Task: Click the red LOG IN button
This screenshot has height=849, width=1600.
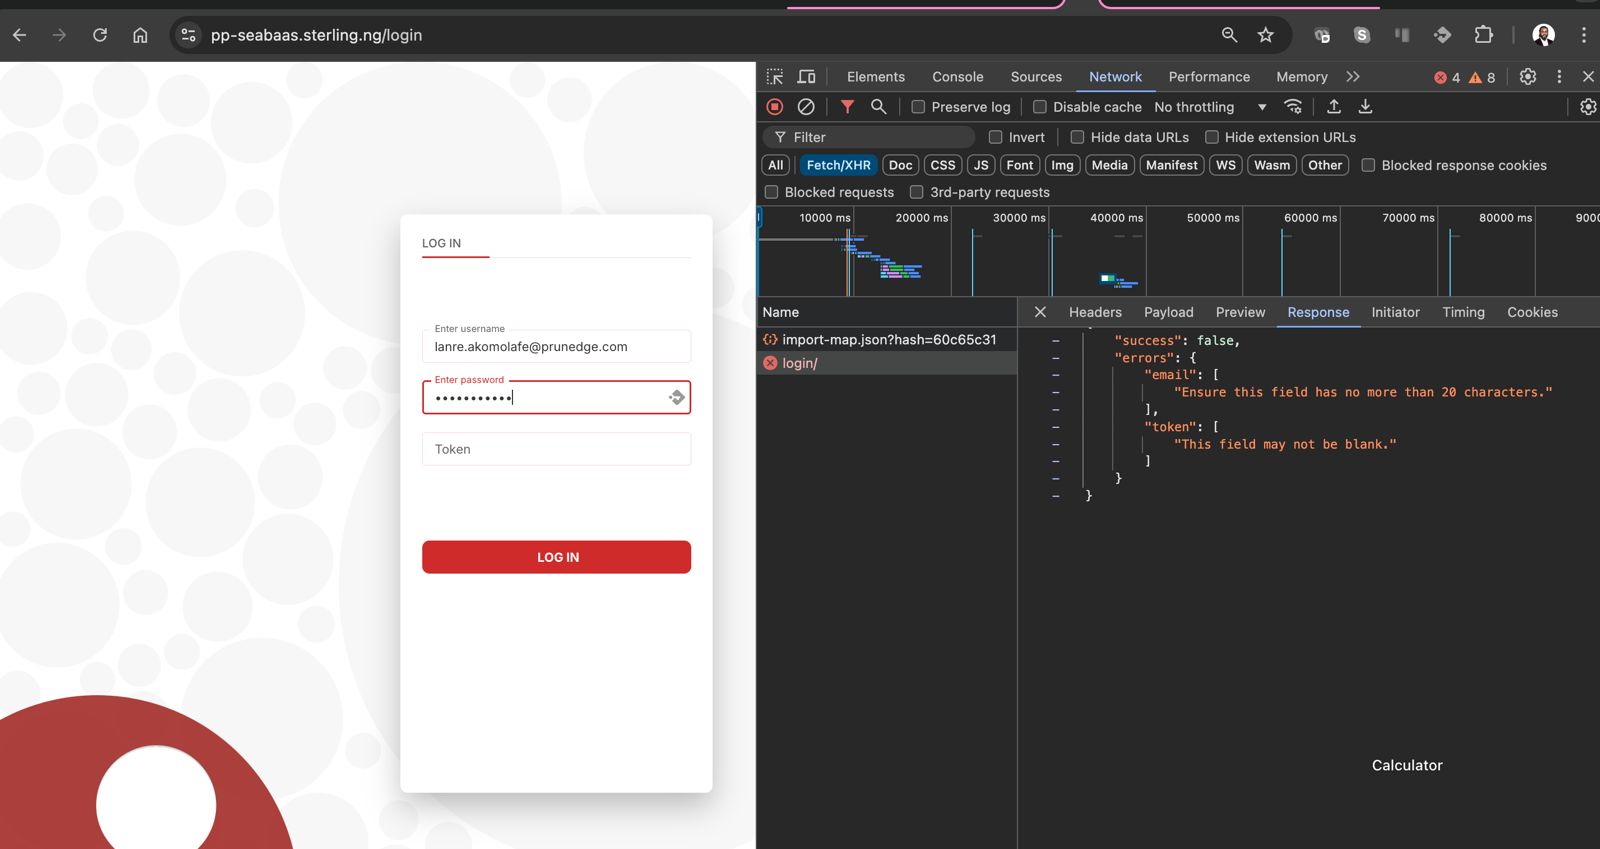Action: 556,557
